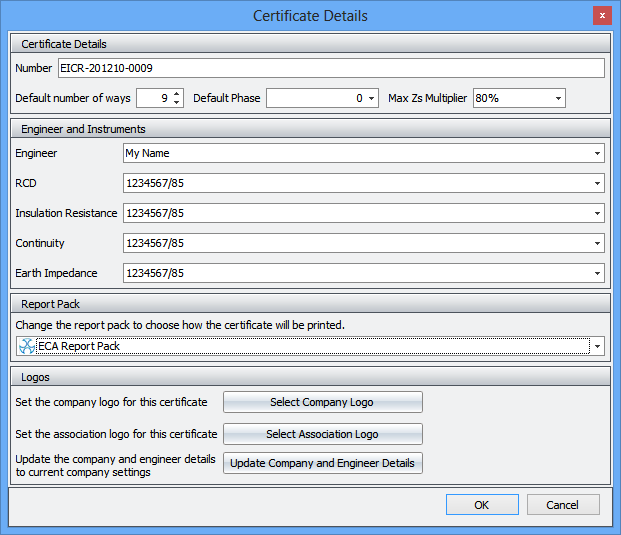Expand the Max Zs Multiplier dropdown
This screenshot has height=535, width=621.
point(557,98)
